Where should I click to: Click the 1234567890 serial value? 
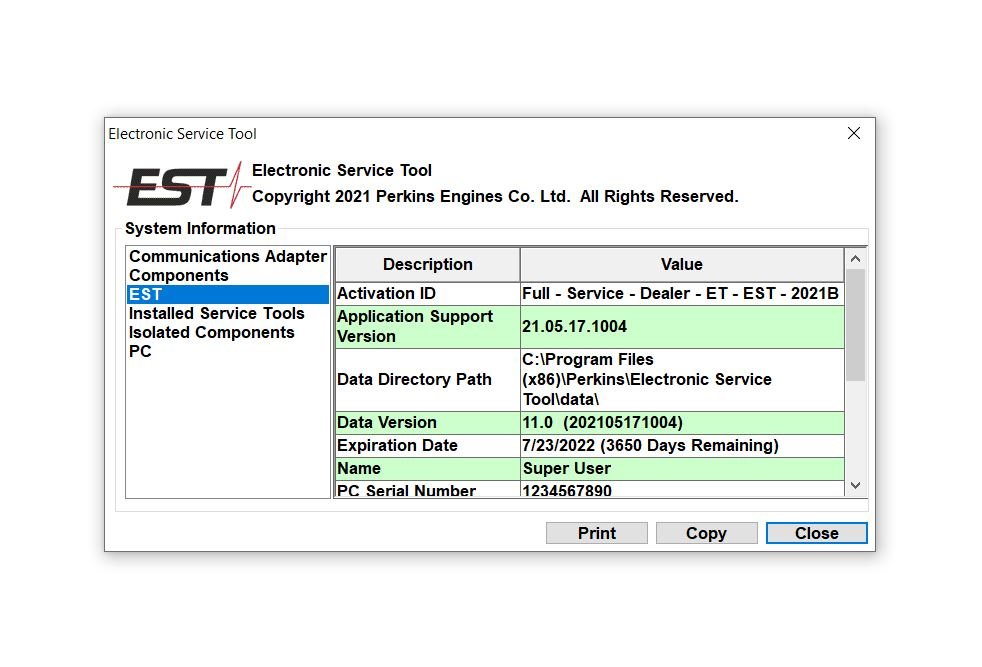pyautogui.click(x=682, y=490)
